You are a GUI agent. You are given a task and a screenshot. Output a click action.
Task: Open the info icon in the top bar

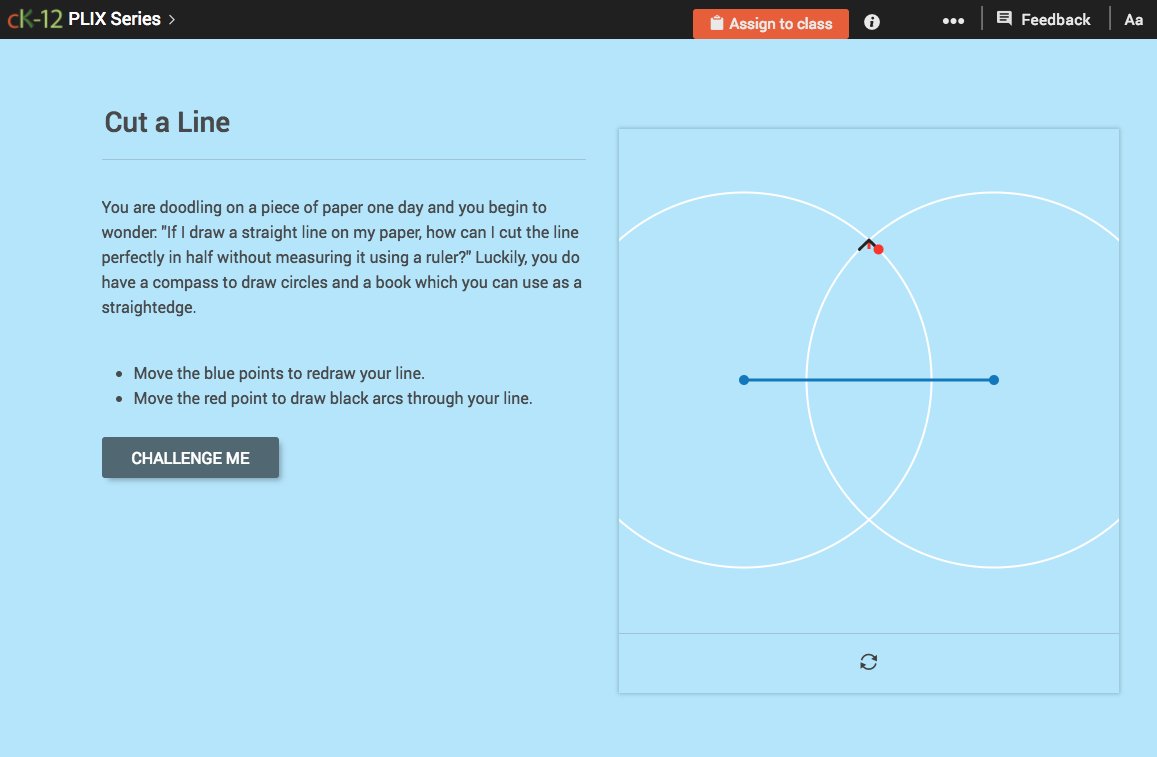point(871,22)
